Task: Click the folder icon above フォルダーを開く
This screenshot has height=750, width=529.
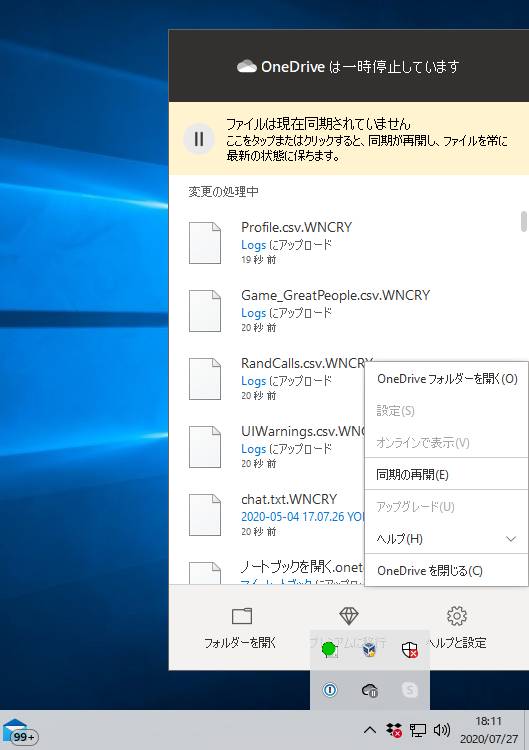Action: tap(242, 616)
